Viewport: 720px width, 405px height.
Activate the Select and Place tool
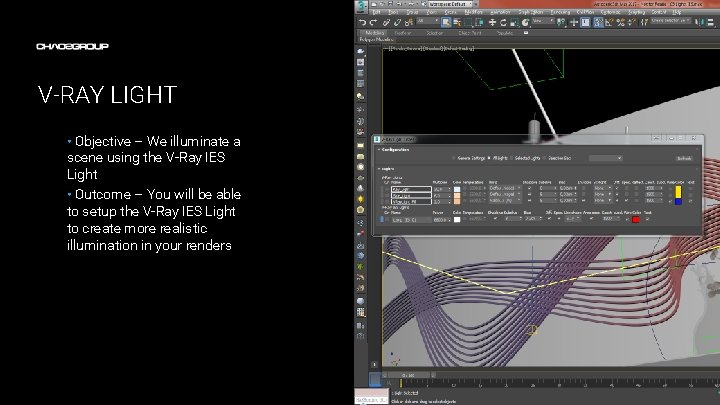[x=525, y=22]
